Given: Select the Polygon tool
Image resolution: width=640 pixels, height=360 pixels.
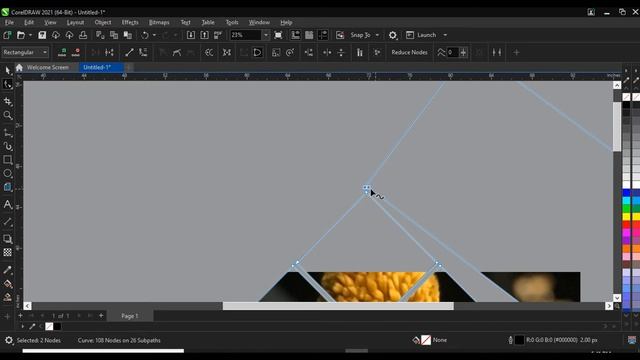Looking at the screenshot, I should pyautogui.click(x=7, y=187).
